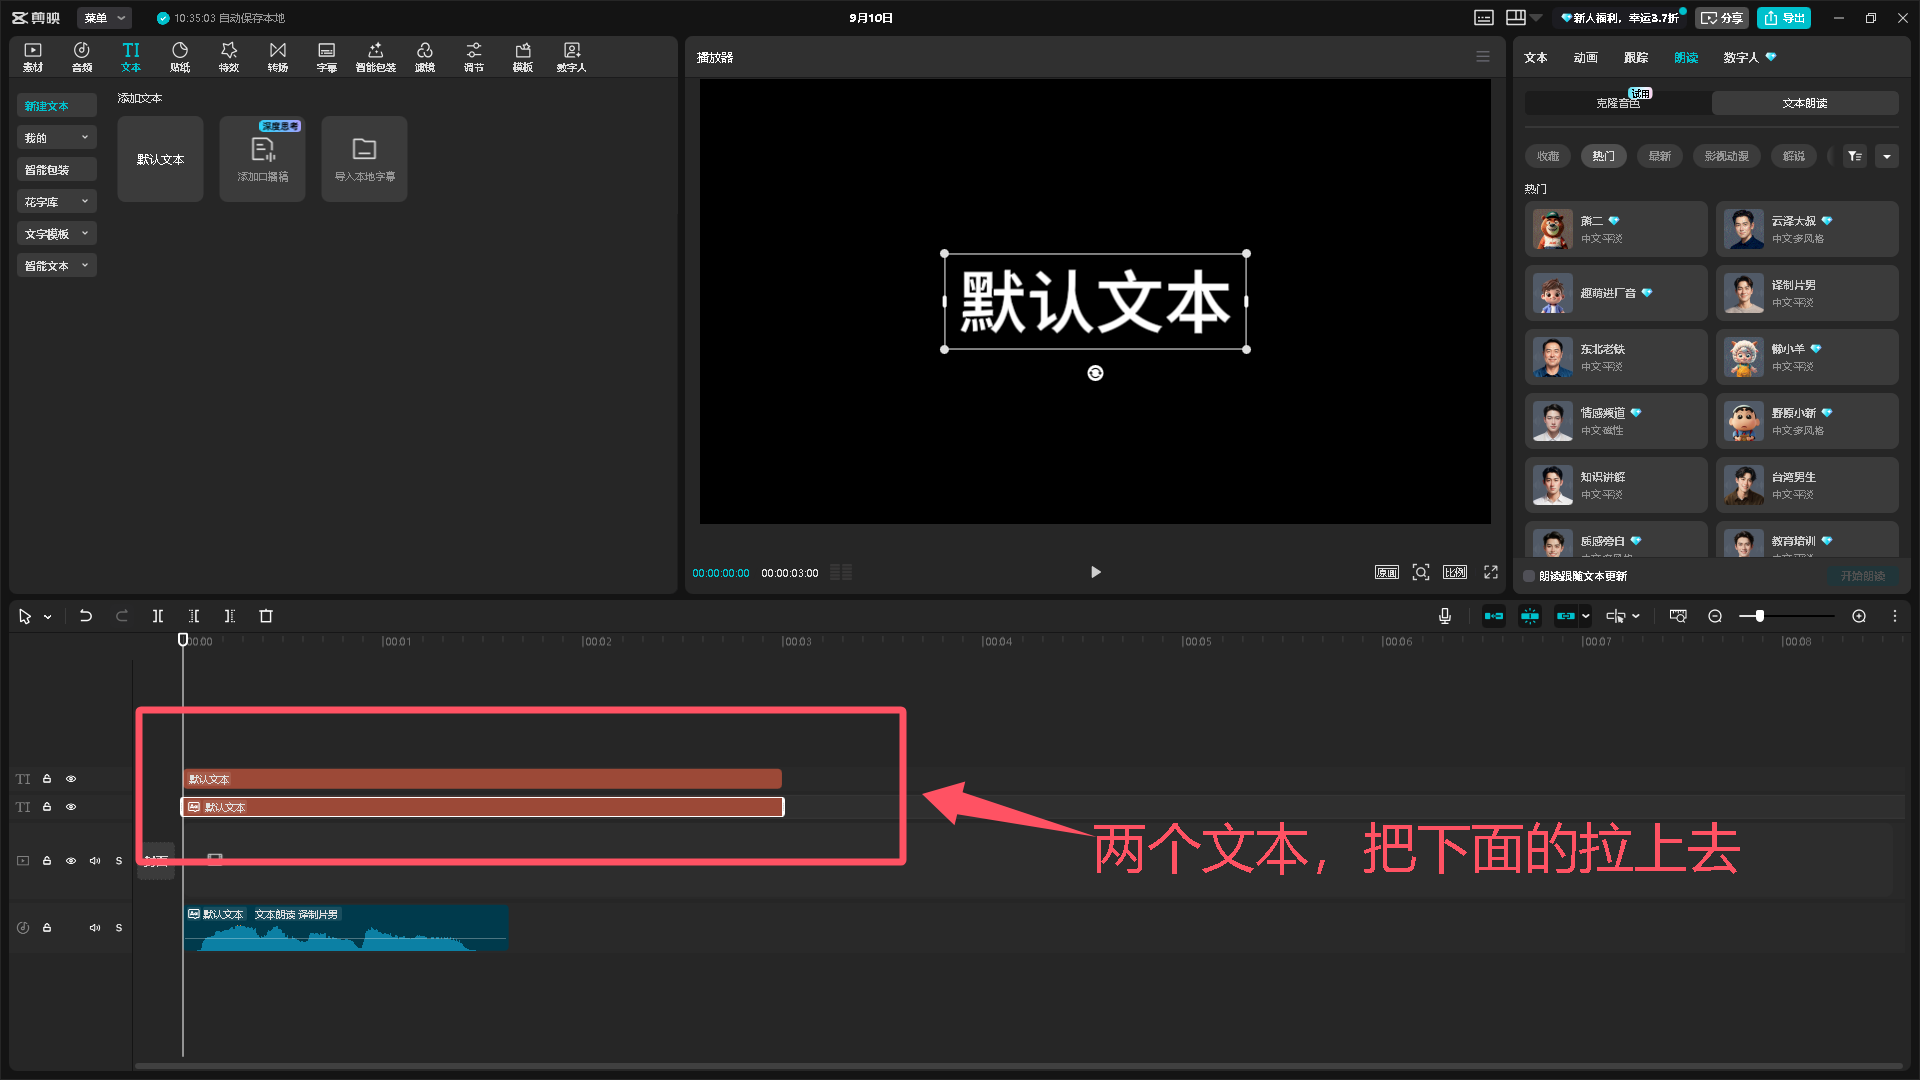
Task: Select the 文本朗读 tab
Action: pos(1804,103)
